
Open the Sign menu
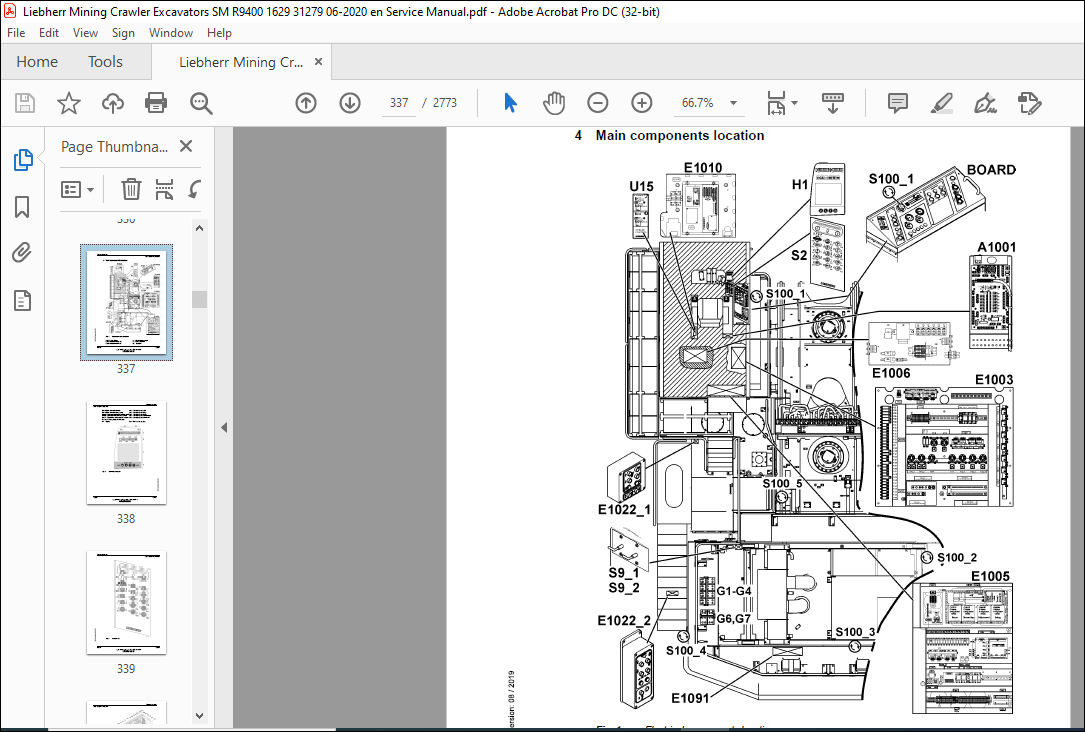[123, 33]
